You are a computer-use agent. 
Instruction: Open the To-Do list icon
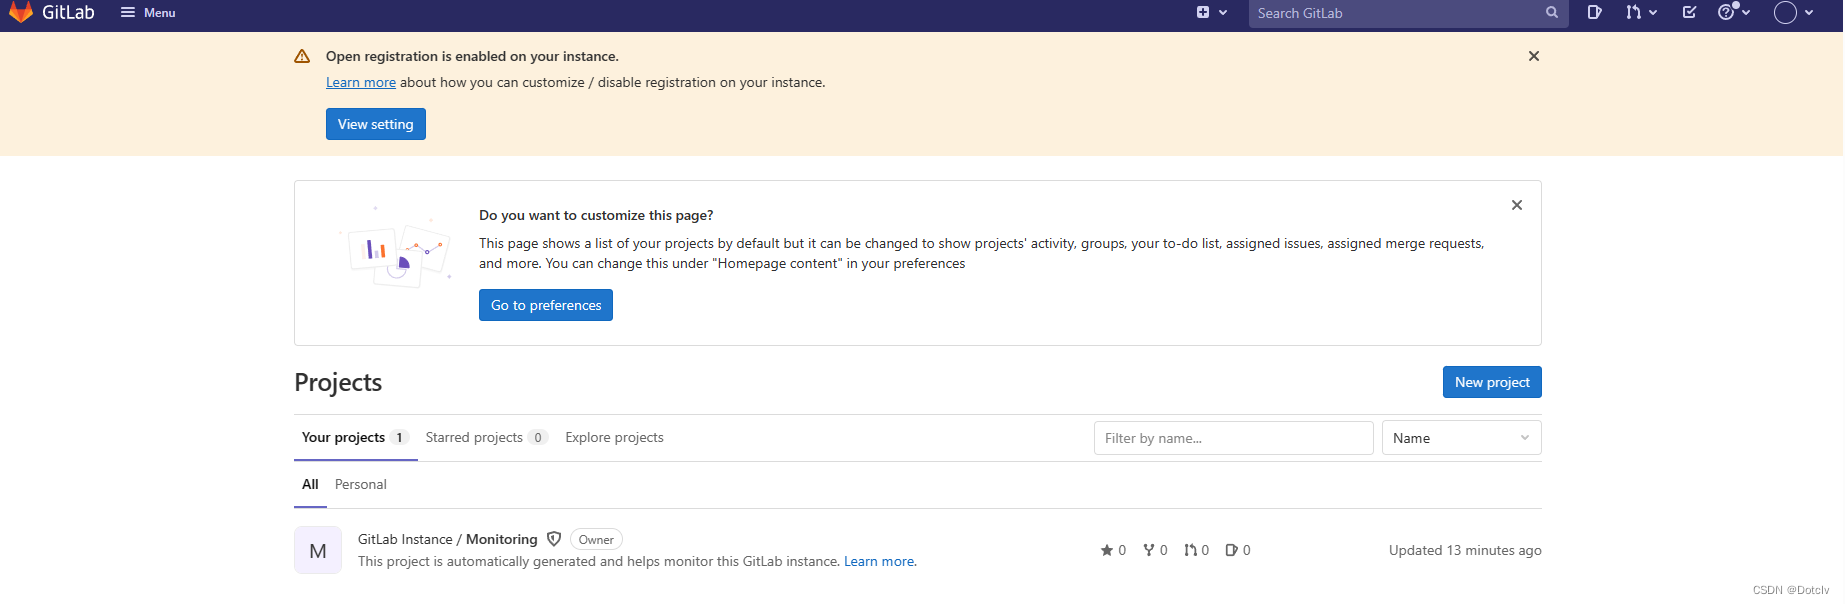pyautogui.click(x=1689, y=13)
